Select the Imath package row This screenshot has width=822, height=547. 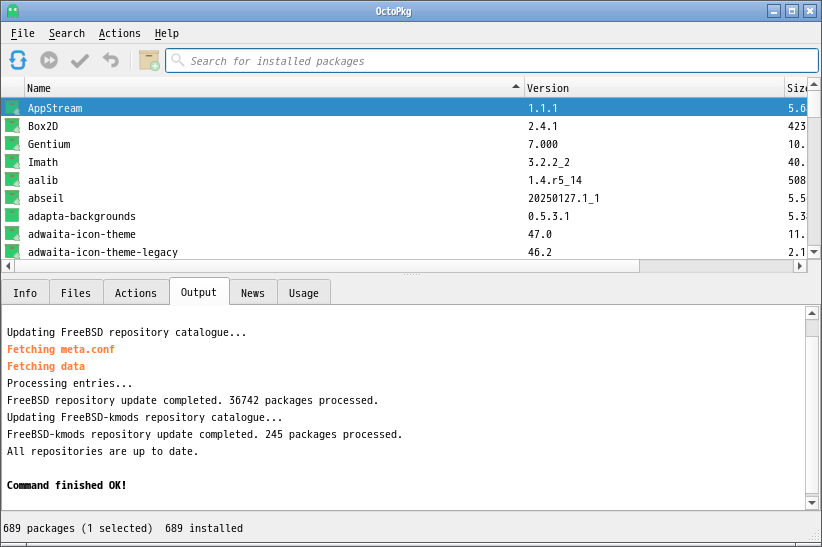[404, 162]
